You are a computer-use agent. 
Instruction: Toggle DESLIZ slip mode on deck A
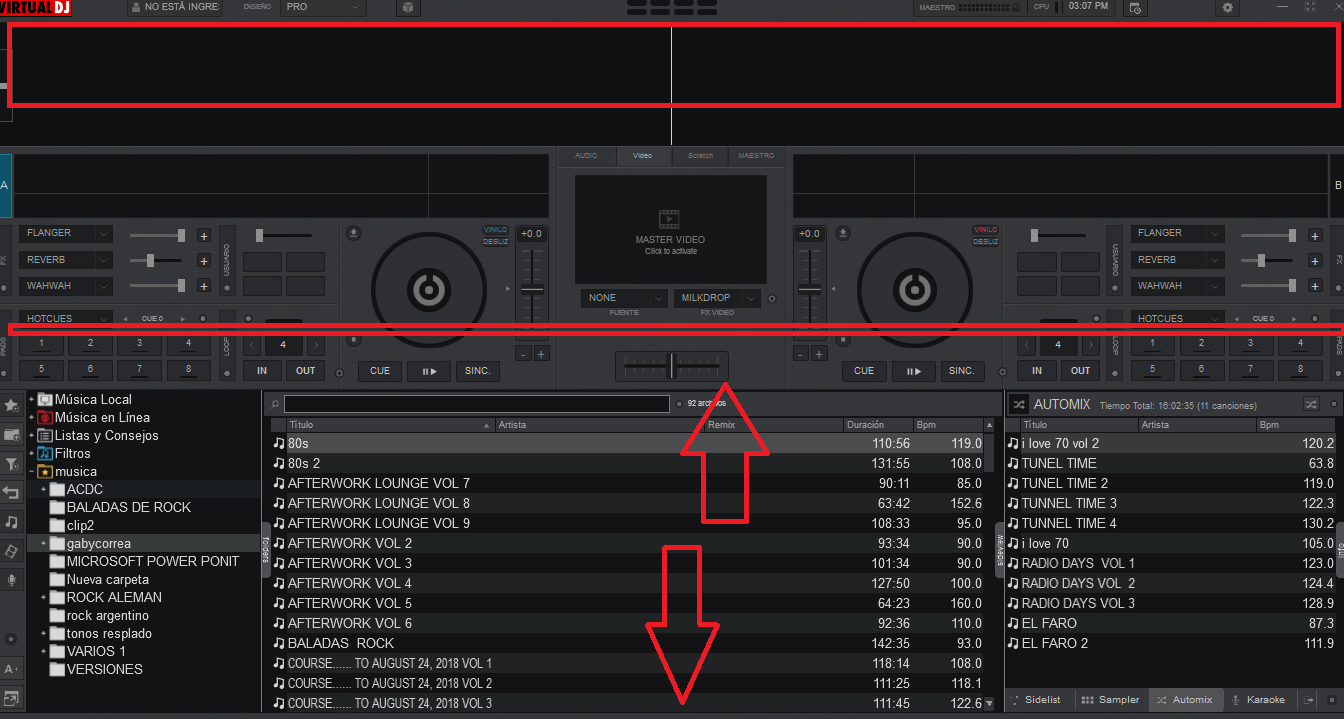tap(496, 241)
